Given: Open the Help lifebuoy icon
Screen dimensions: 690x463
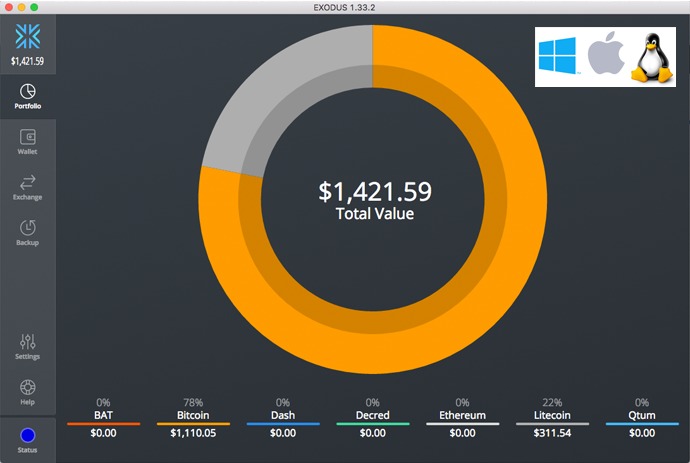Looking at the screenshot, I should click(x=28, y=387).
